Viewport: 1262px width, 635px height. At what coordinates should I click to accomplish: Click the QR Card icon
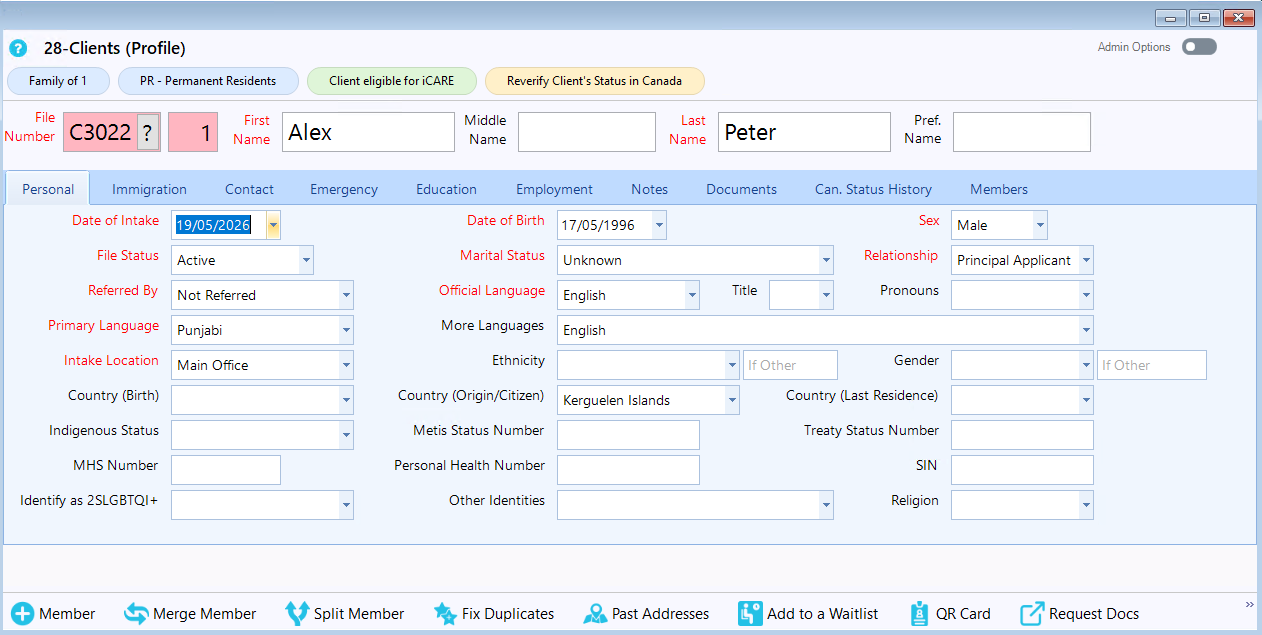click(x=920, y=614)
